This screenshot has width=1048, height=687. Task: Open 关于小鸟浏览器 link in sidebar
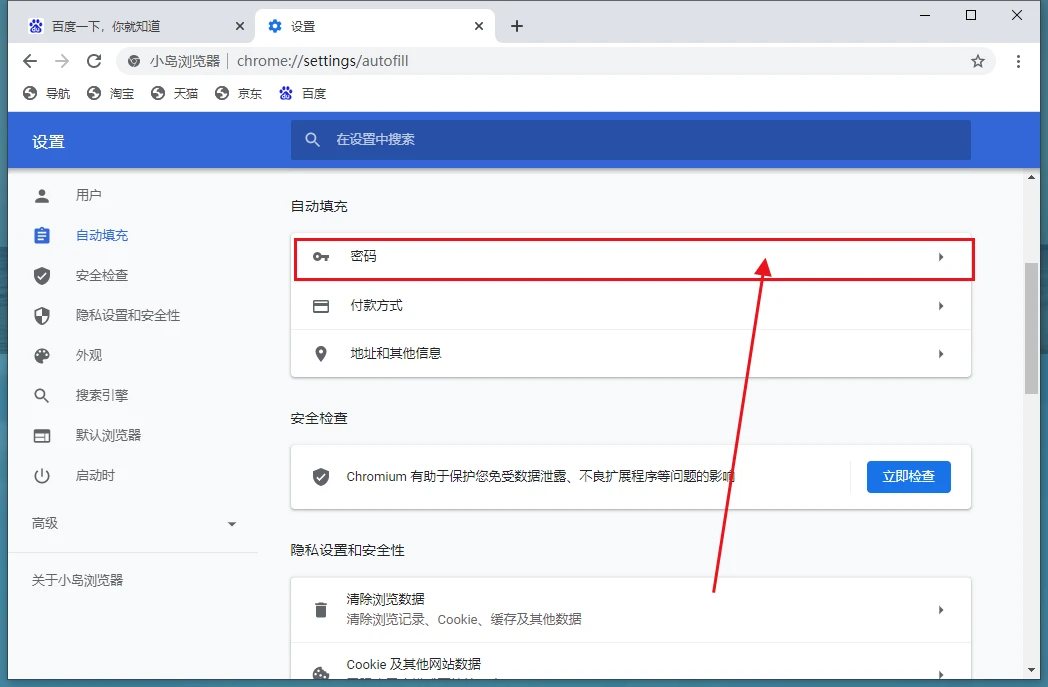click(x=77, y=580)
